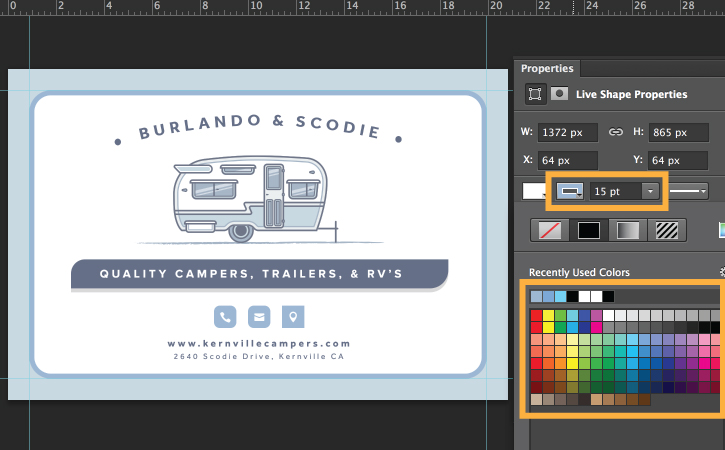Click the map pin icon on the card
This screenshot has width=725, height=450.
[x=293, y=317]
